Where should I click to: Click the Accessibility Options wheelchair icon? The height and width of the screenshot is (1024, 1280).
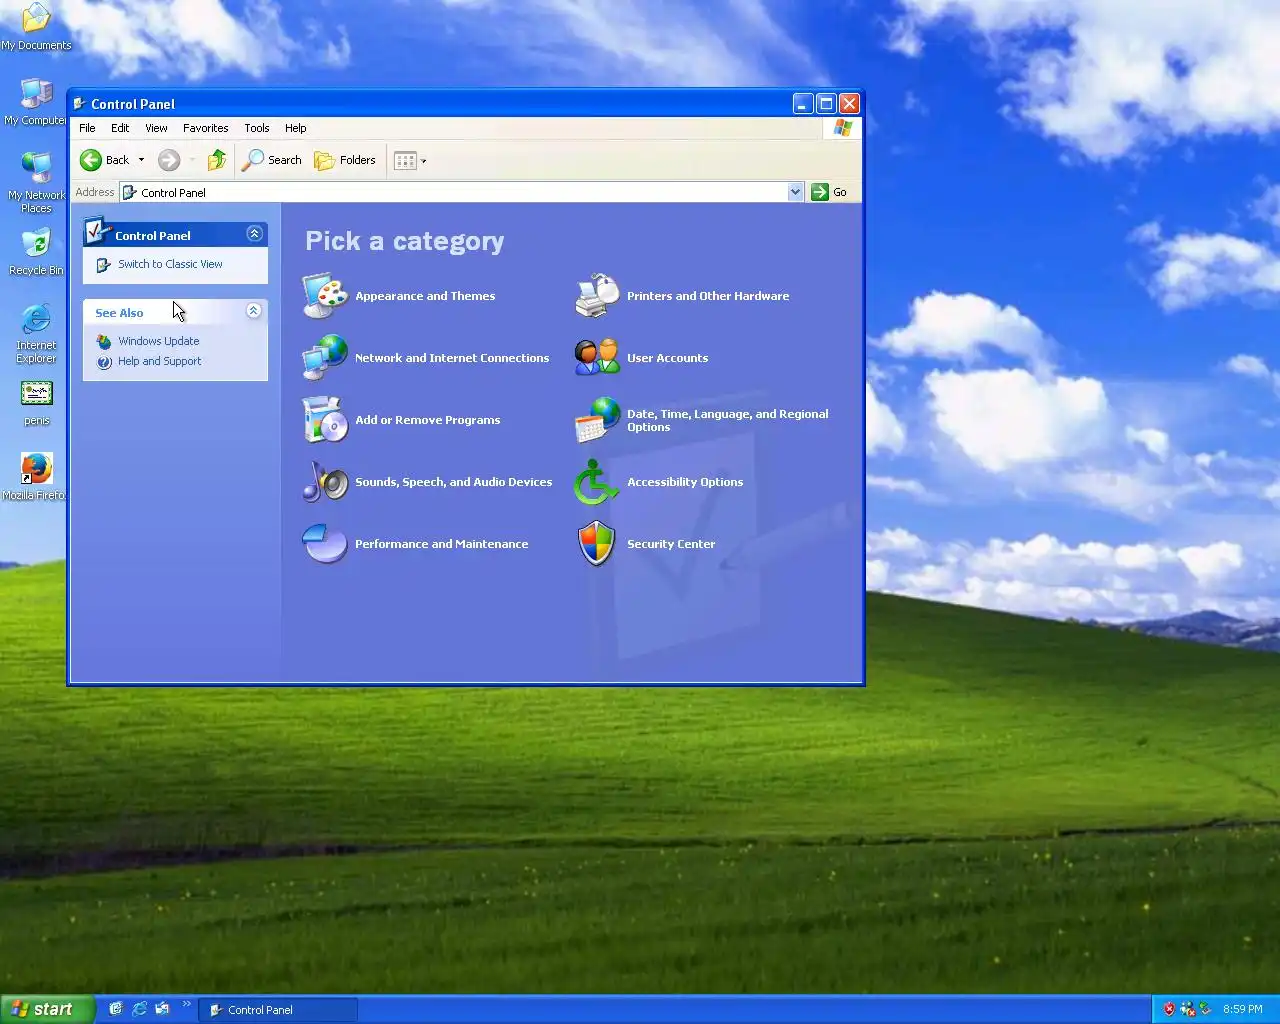597,482
